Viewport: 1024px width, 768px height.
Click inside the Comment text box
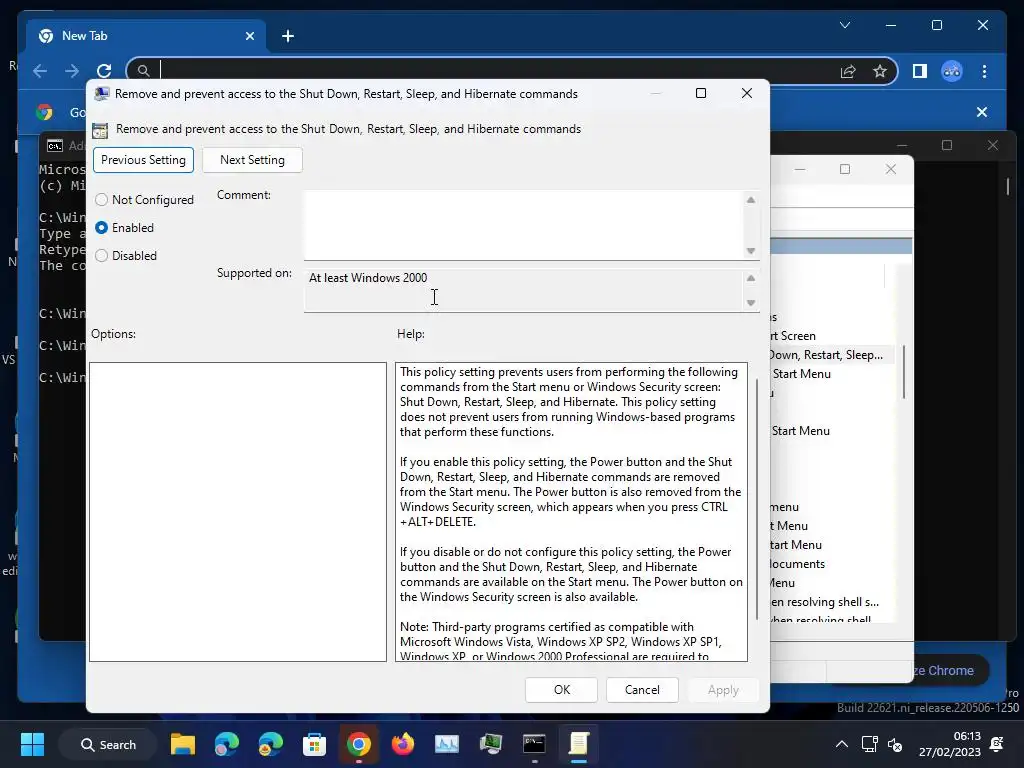[x=522, y=225]
